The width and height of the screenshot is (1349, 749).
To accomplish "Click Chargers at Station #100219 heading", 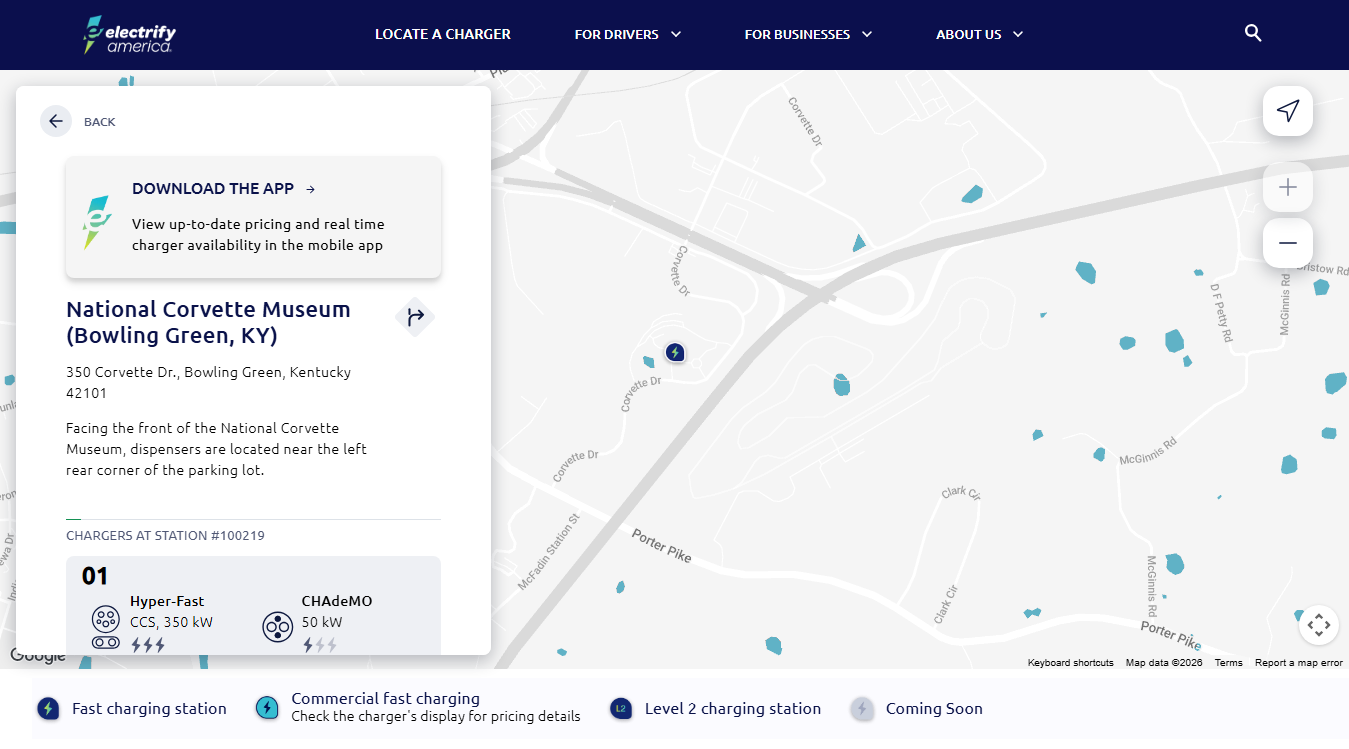I will 165,536.
